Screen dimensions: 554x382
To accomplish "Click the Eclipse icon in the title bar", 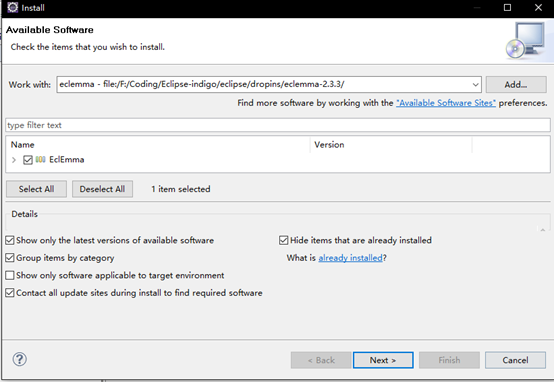I will pos(12,7).
